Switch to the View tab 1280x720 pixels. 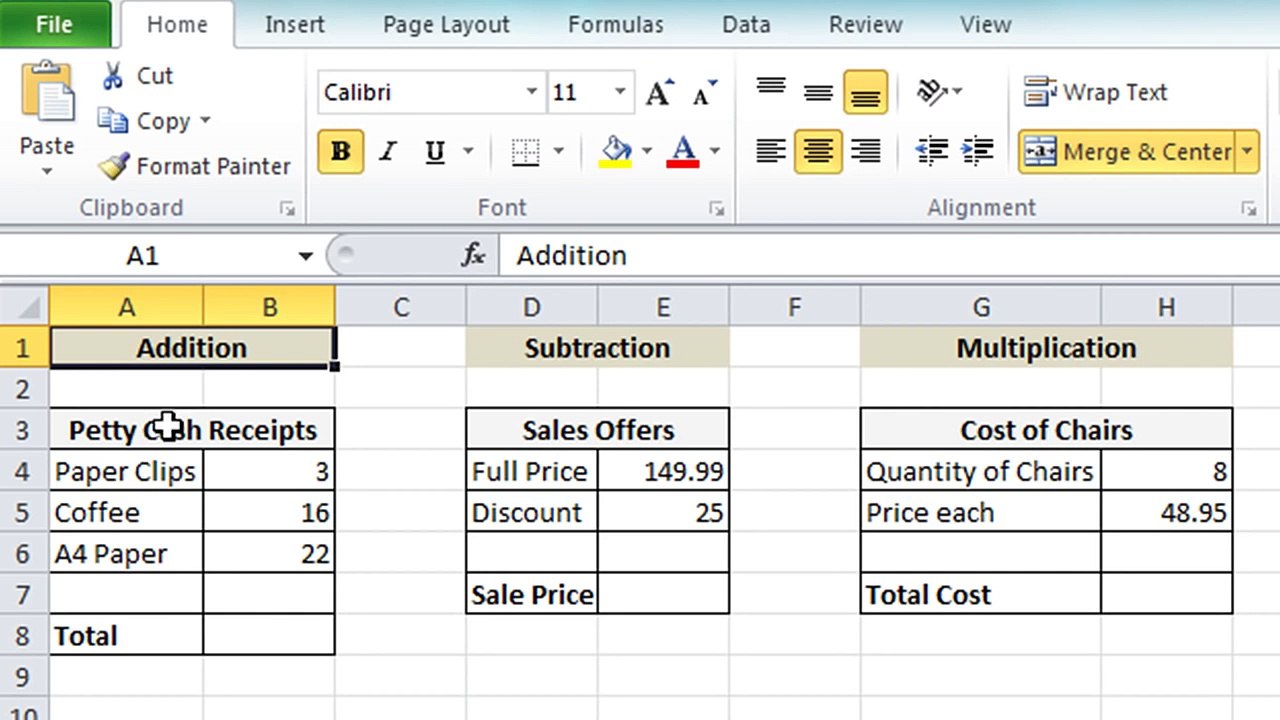986,25
